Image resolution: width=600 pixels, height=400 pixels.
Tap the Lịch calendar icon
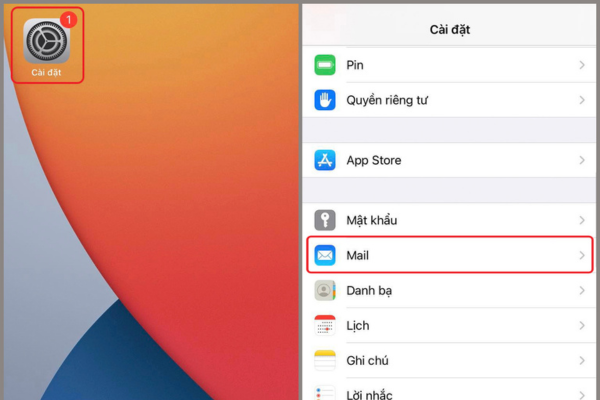[325, 326]
